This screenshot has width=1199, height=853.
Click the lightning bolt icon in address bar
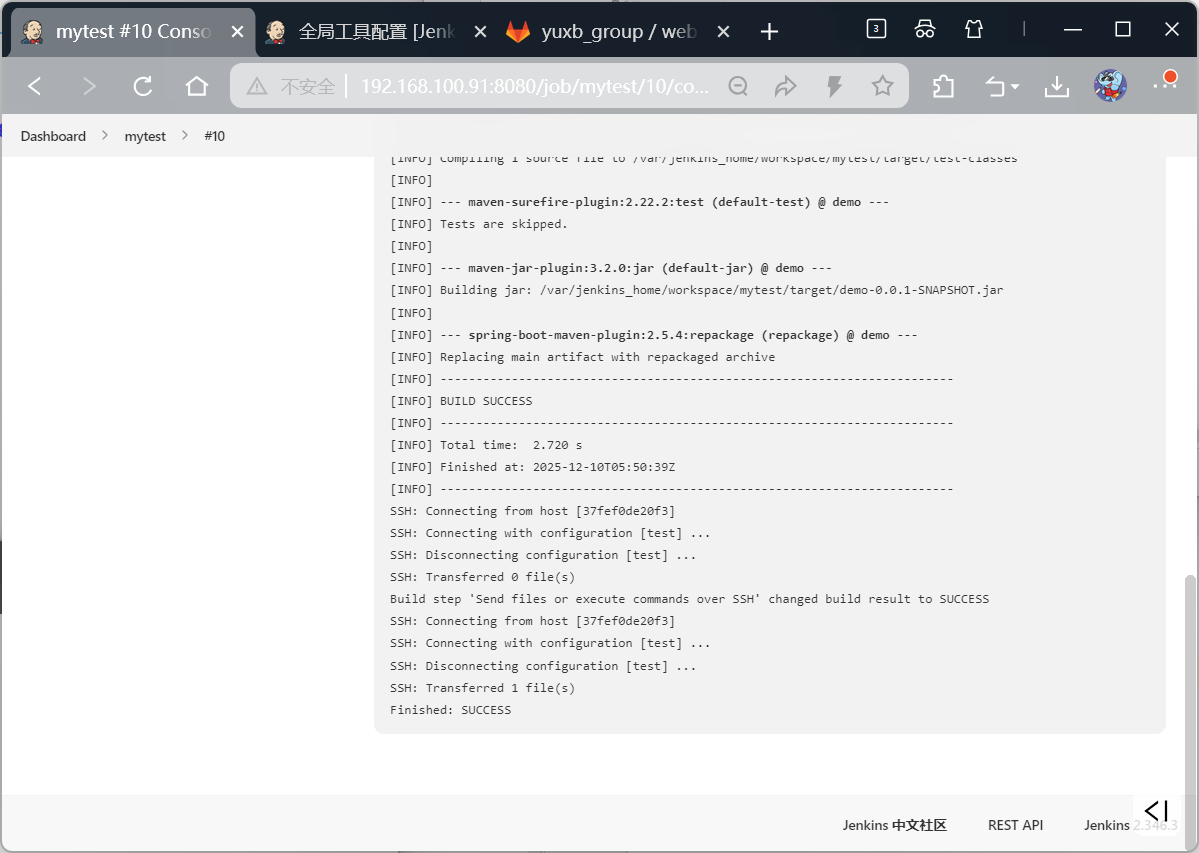click(834, 86)
